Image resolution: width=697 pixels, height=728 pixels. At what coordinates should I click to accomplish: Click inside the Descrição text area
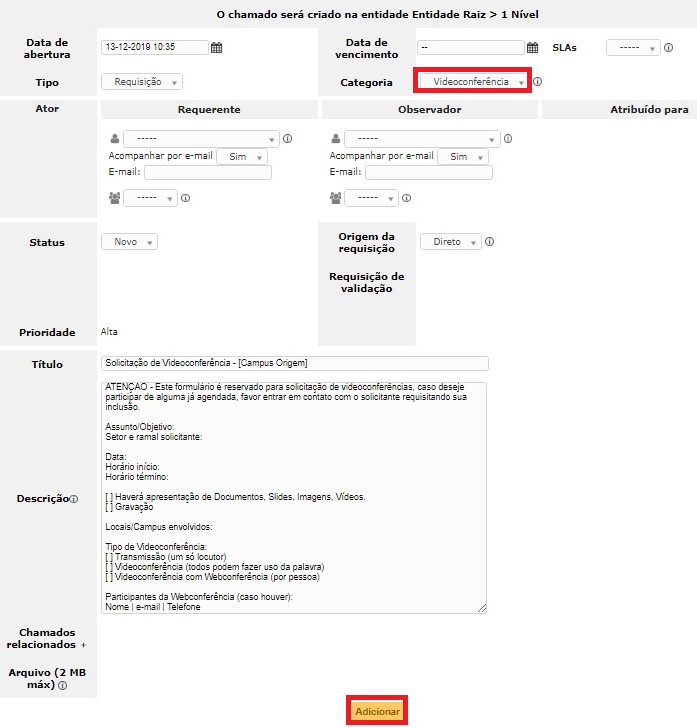tap(294, 497)
